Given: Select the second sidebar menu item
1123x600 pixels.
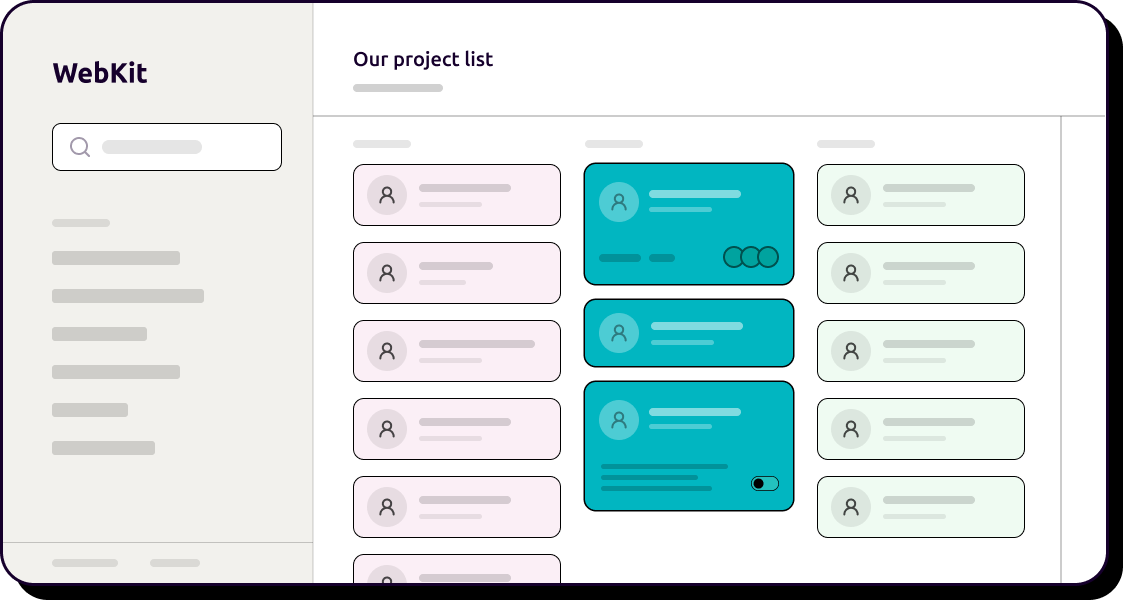Looking at the screenshot, I should click(x=128, y=296).
